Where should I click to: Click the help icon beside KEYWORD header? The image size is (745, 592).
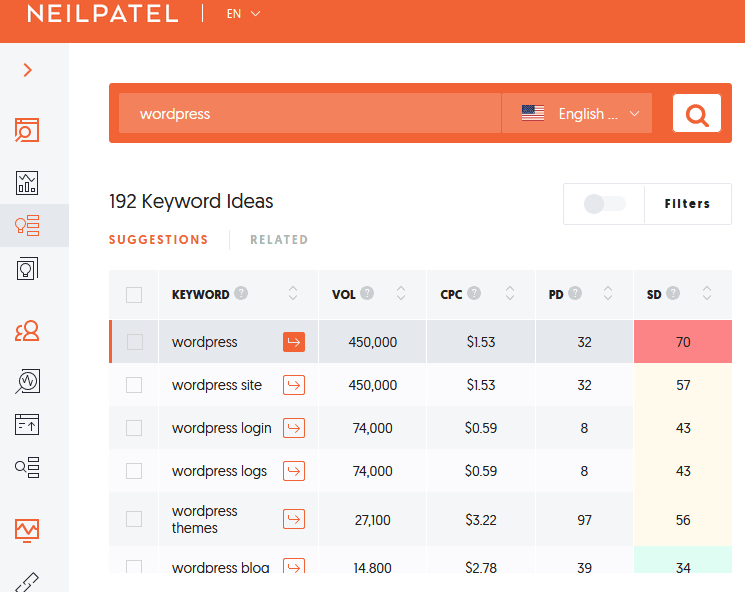click(x=241, y=293)
